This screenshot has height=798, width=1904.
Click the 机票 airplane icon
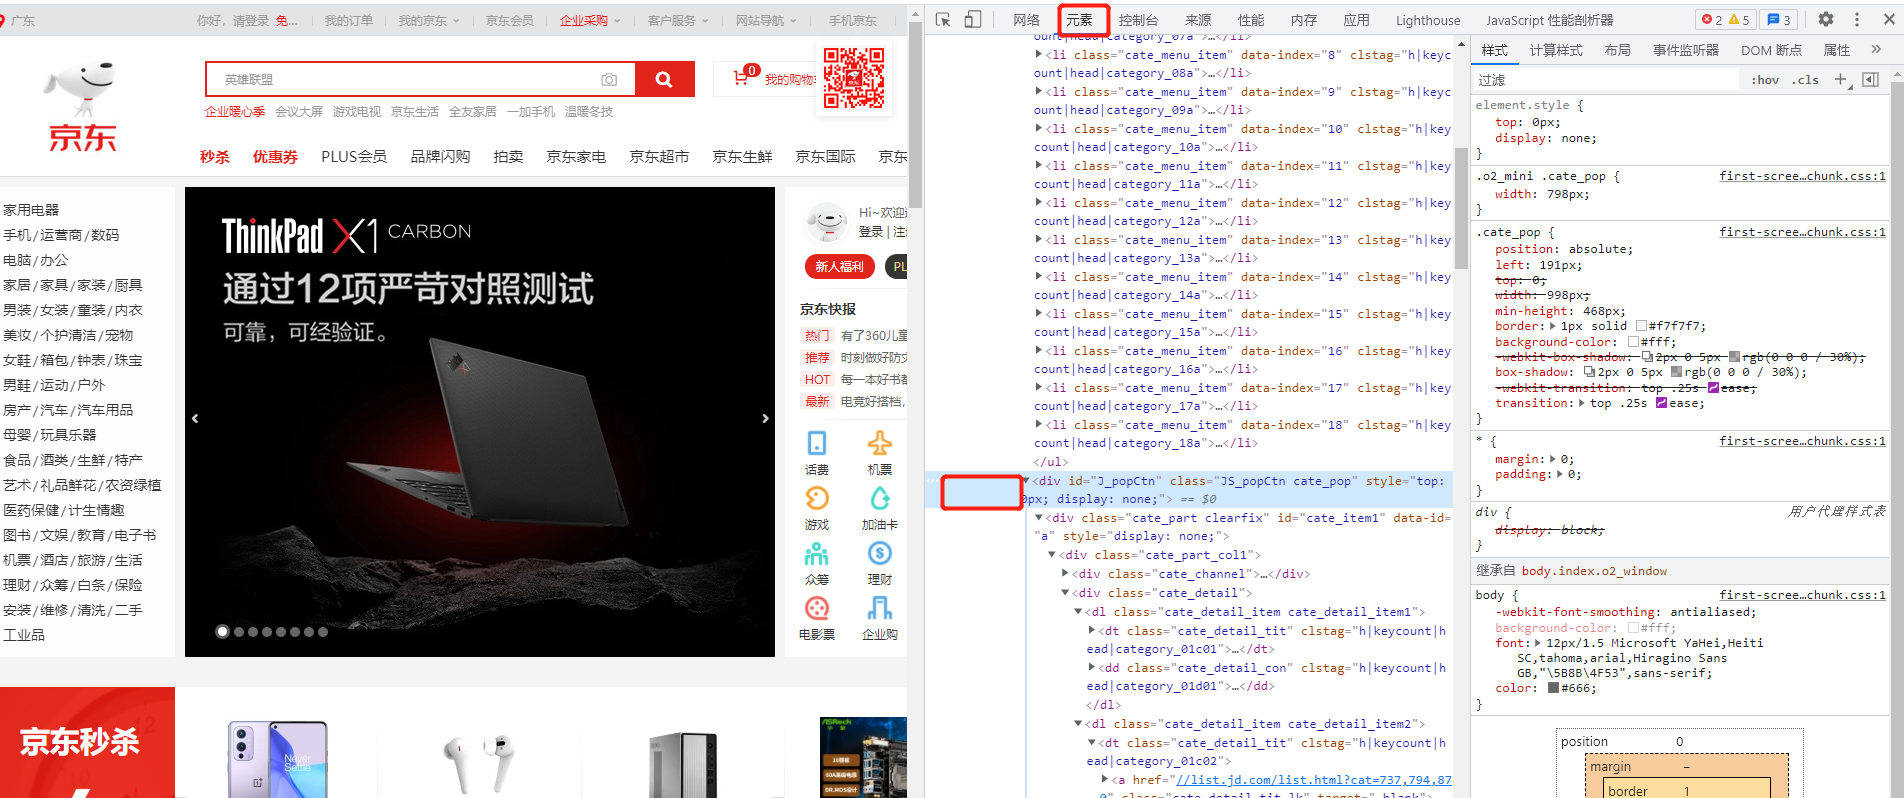click(x=880, y=443)
